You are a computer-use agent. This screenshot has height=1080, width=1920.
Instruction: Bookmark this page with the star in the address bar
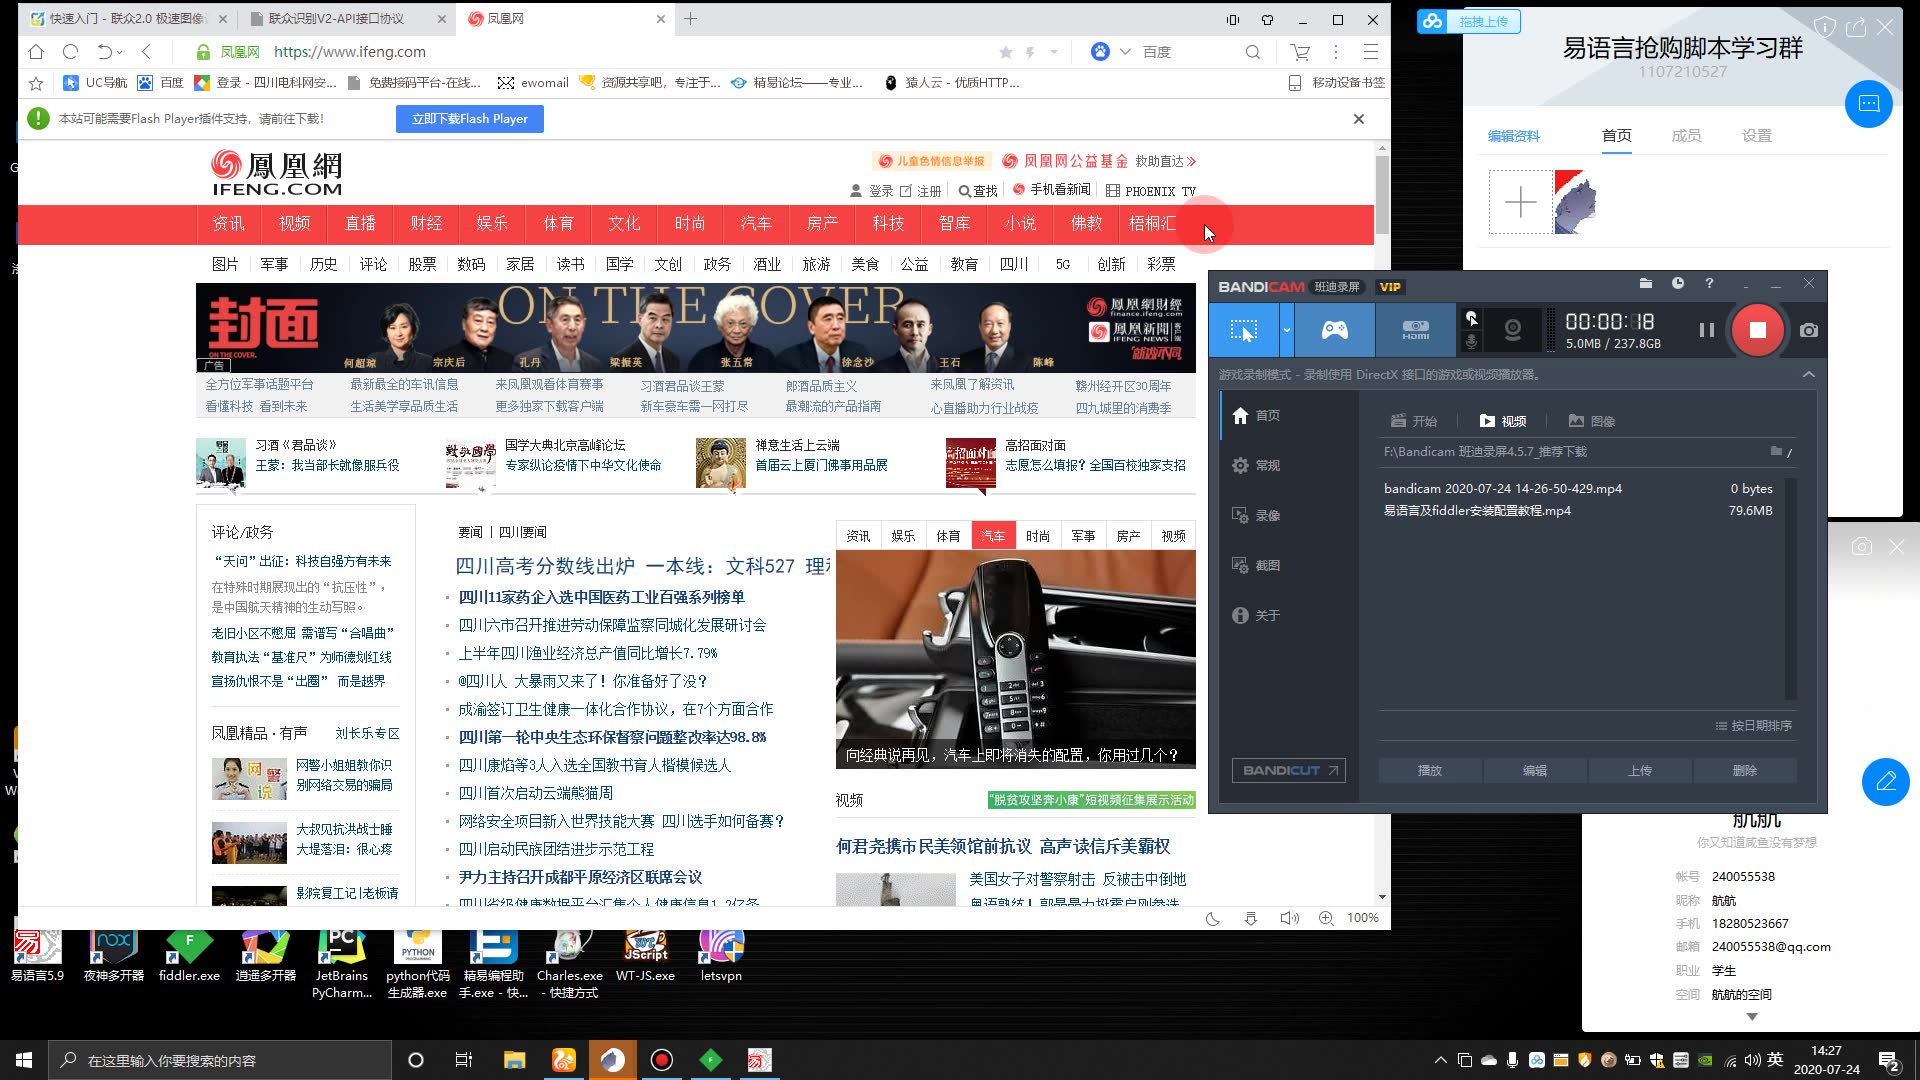tap(1006, 52)
